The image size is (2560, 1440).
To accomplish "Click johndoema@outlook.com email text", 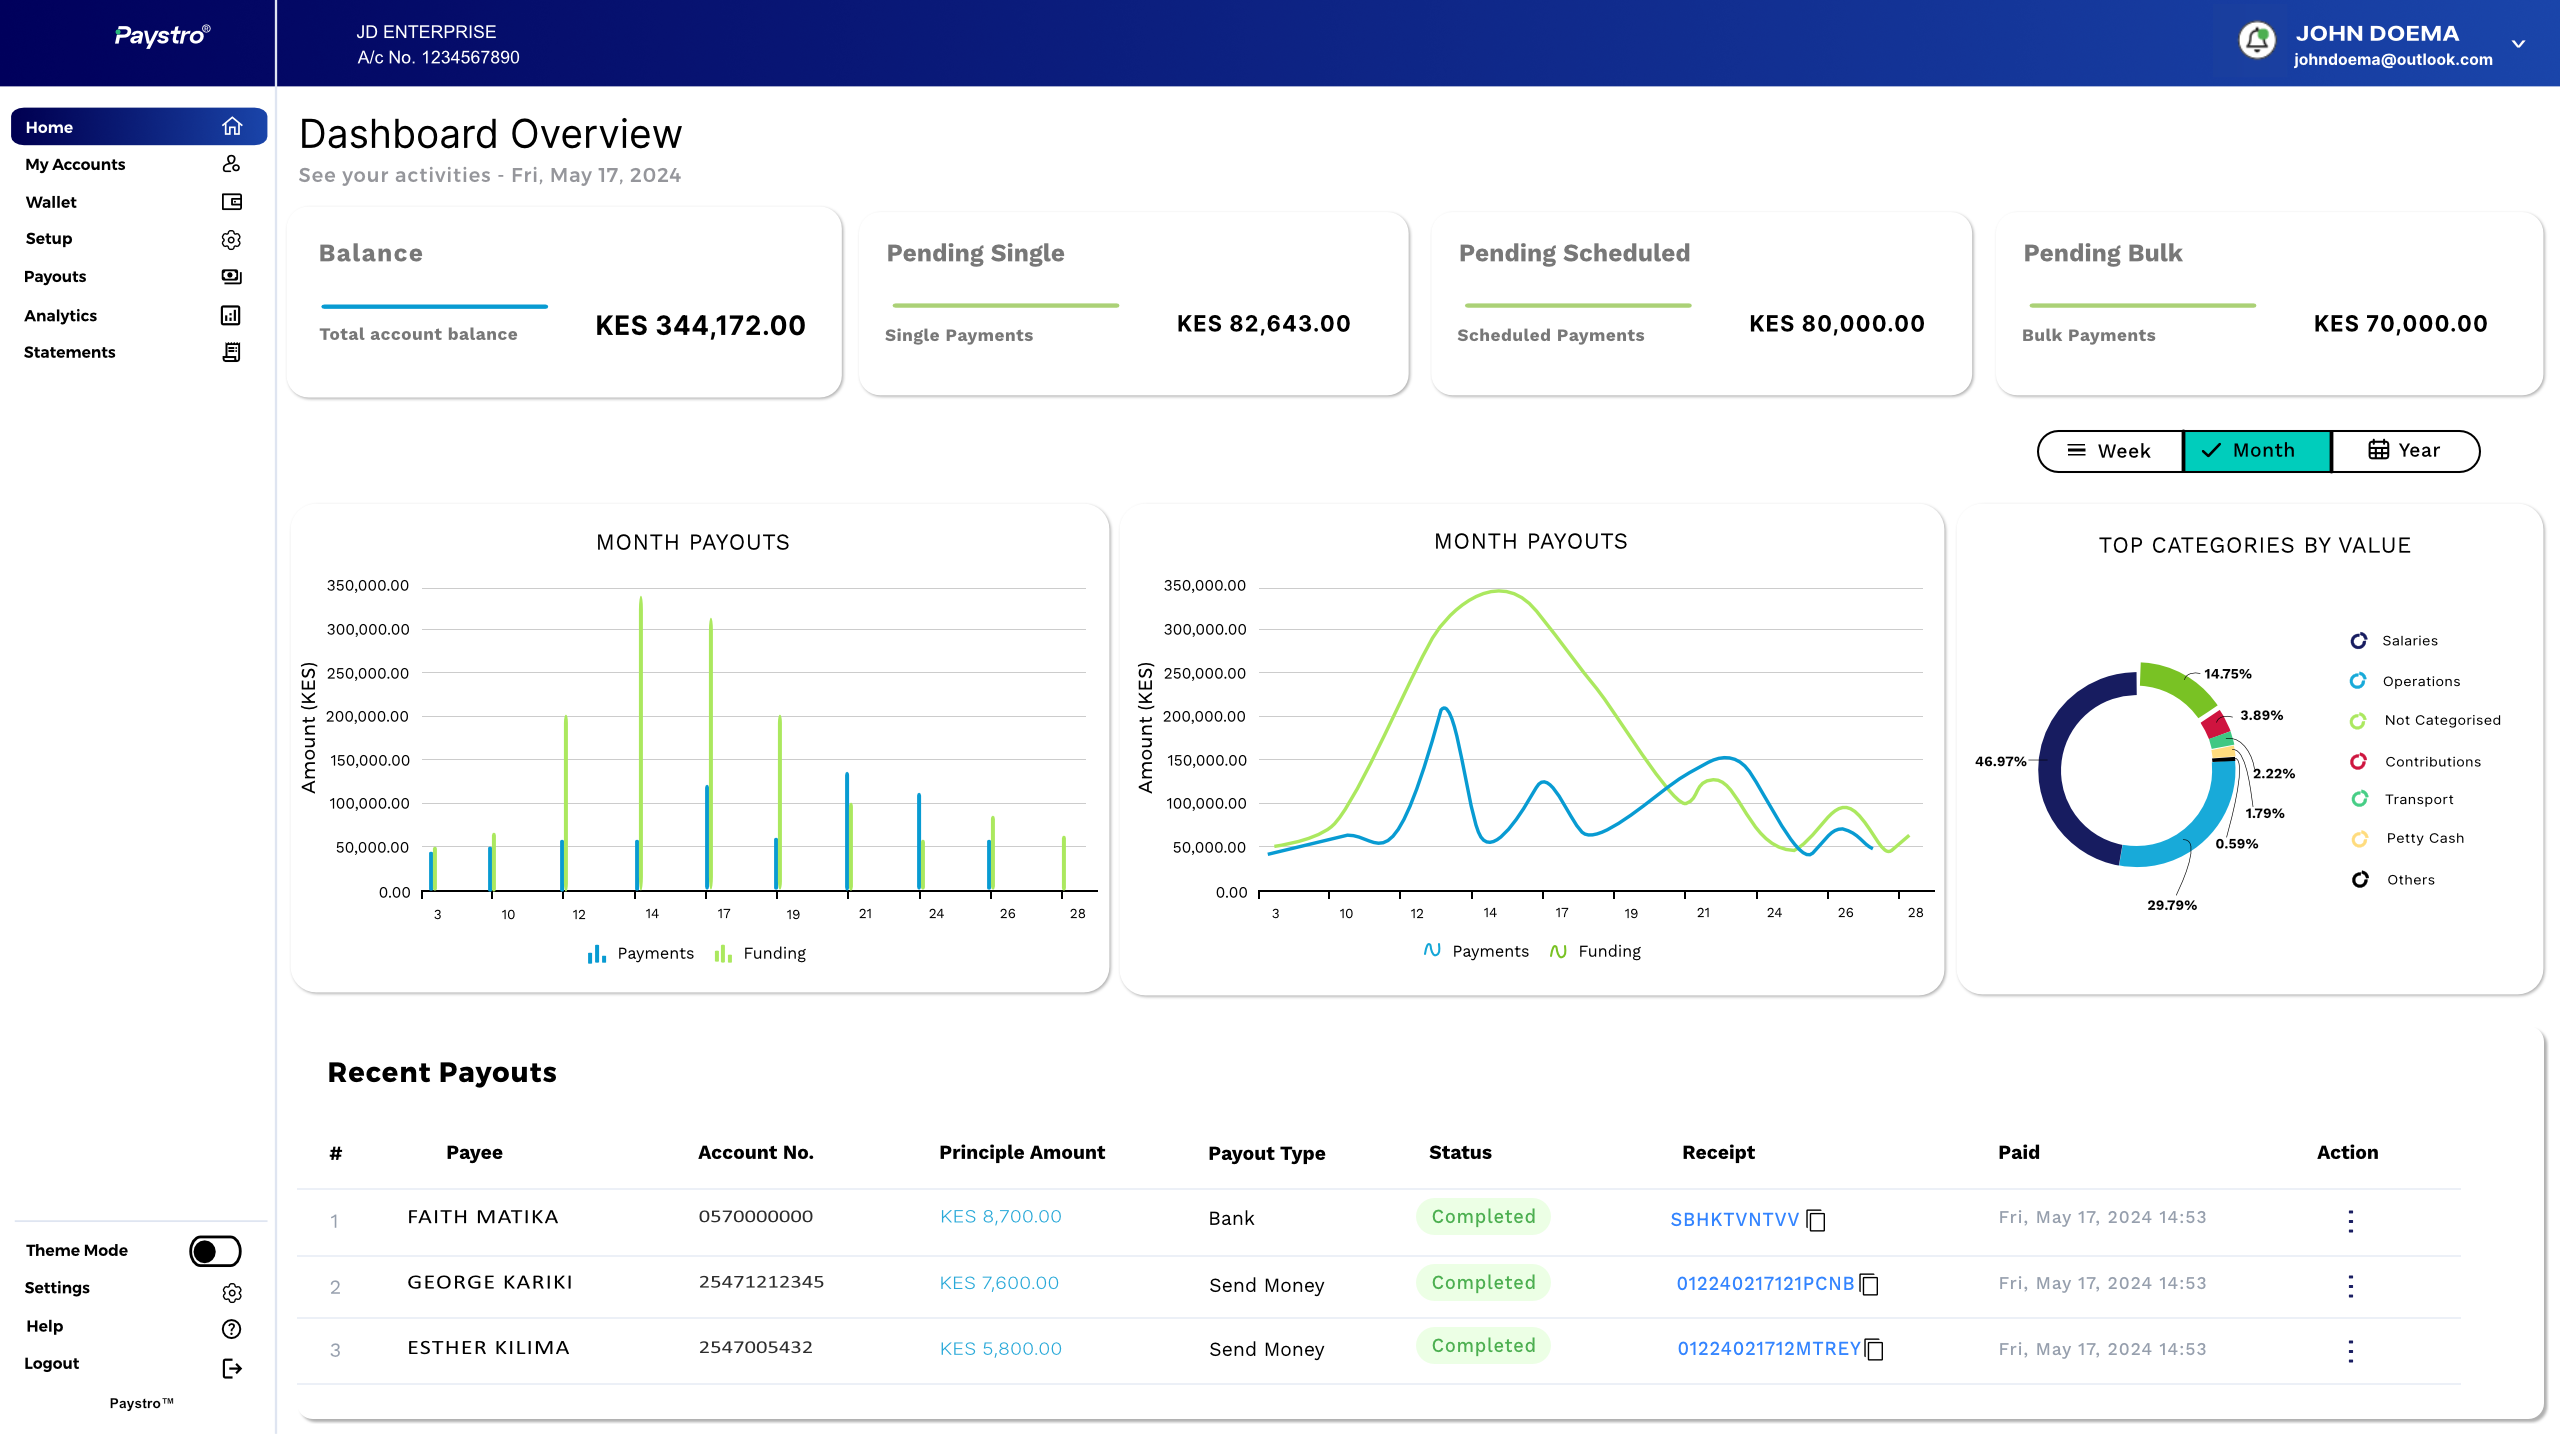I will pos(2393,60).
